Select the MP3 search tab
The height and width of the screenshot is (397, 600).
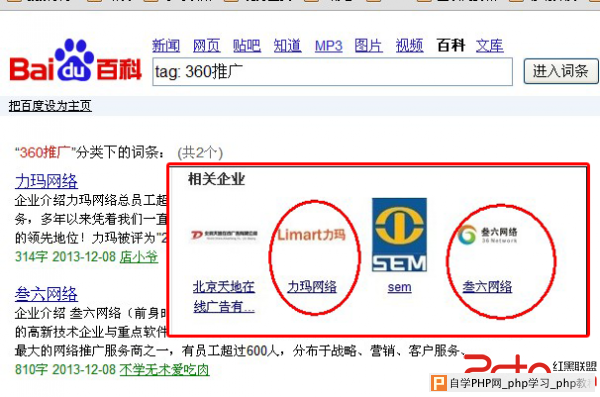[328, 46]
